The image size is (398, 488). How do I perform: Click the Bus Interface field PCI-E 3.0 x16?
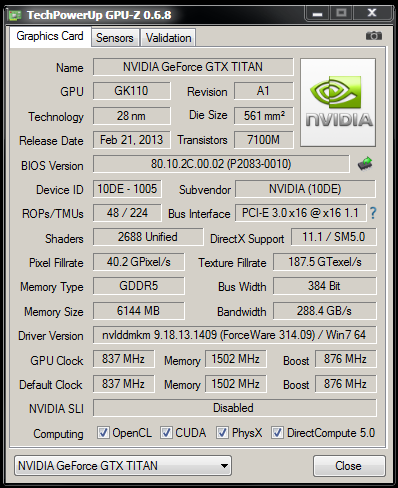tap(300, 213)
